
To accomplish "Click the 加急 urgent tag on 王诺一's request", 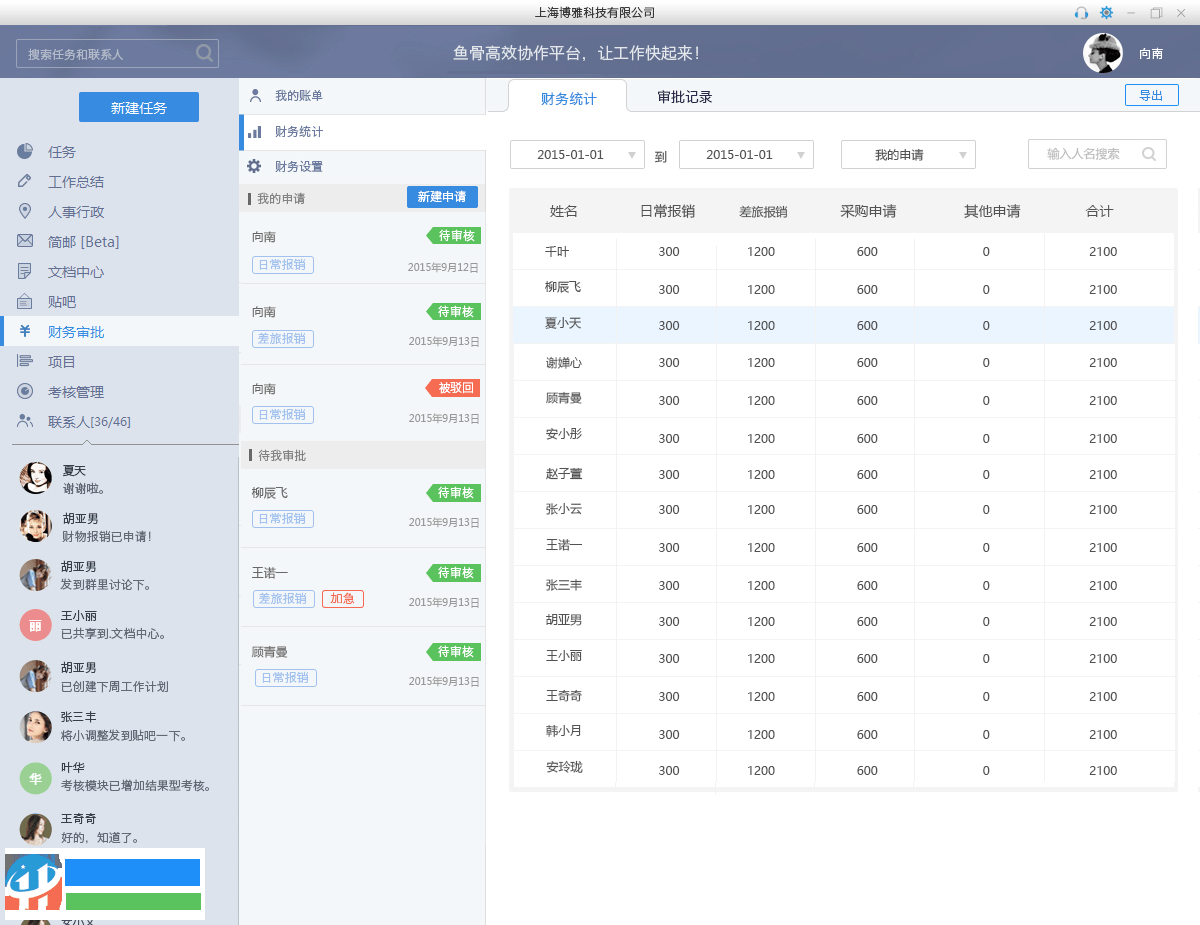I will [342, 599].
